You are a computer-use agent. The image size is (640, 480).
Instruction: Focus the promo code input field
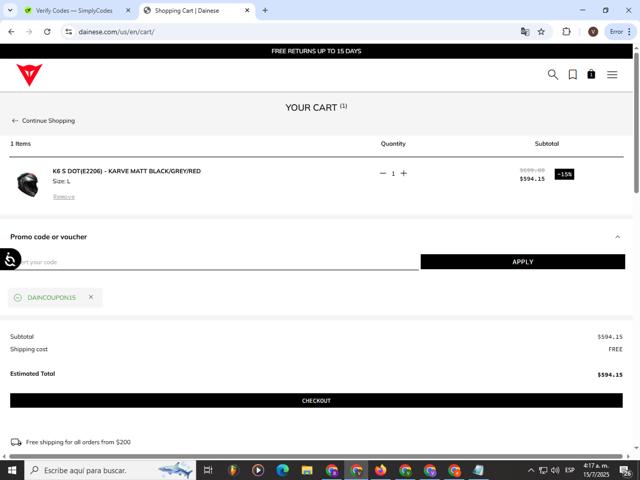pos(214,262)
